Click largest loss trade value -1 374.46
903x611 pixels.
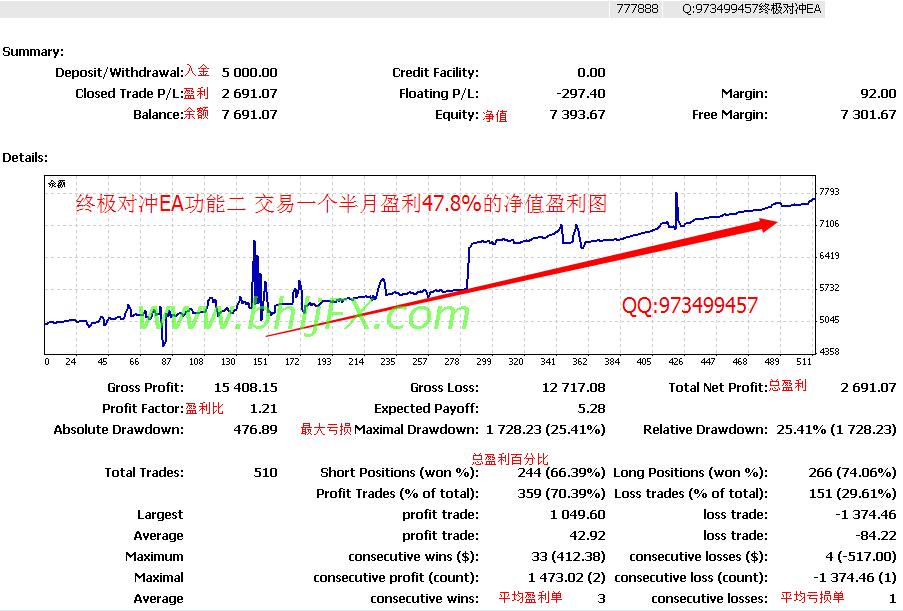[x=866, y=515]
